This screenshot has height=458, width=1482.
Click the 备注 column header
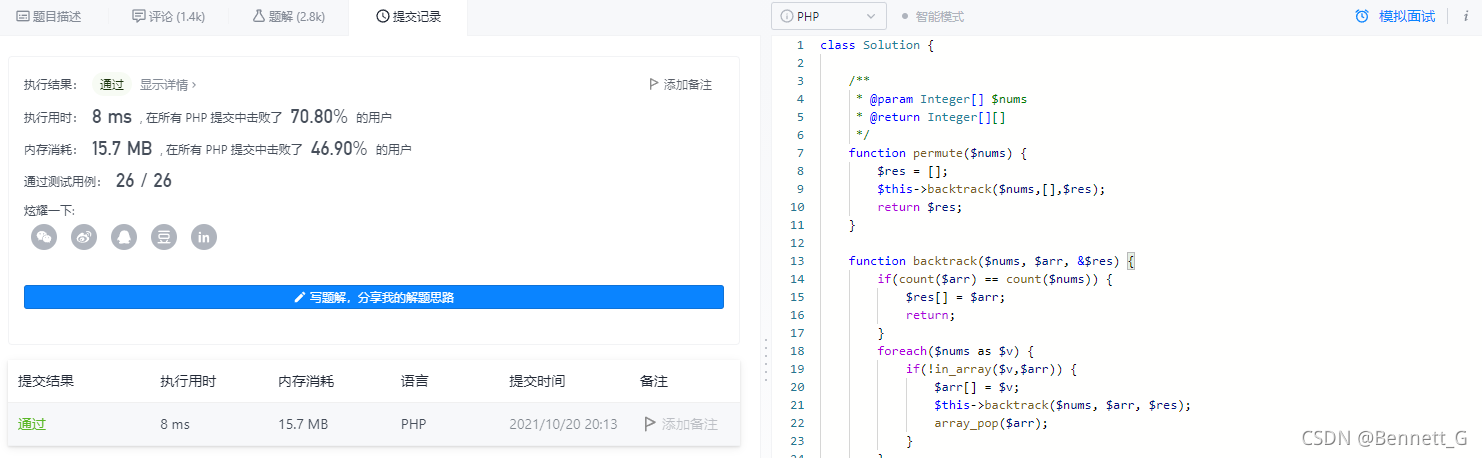pos(654,381)
